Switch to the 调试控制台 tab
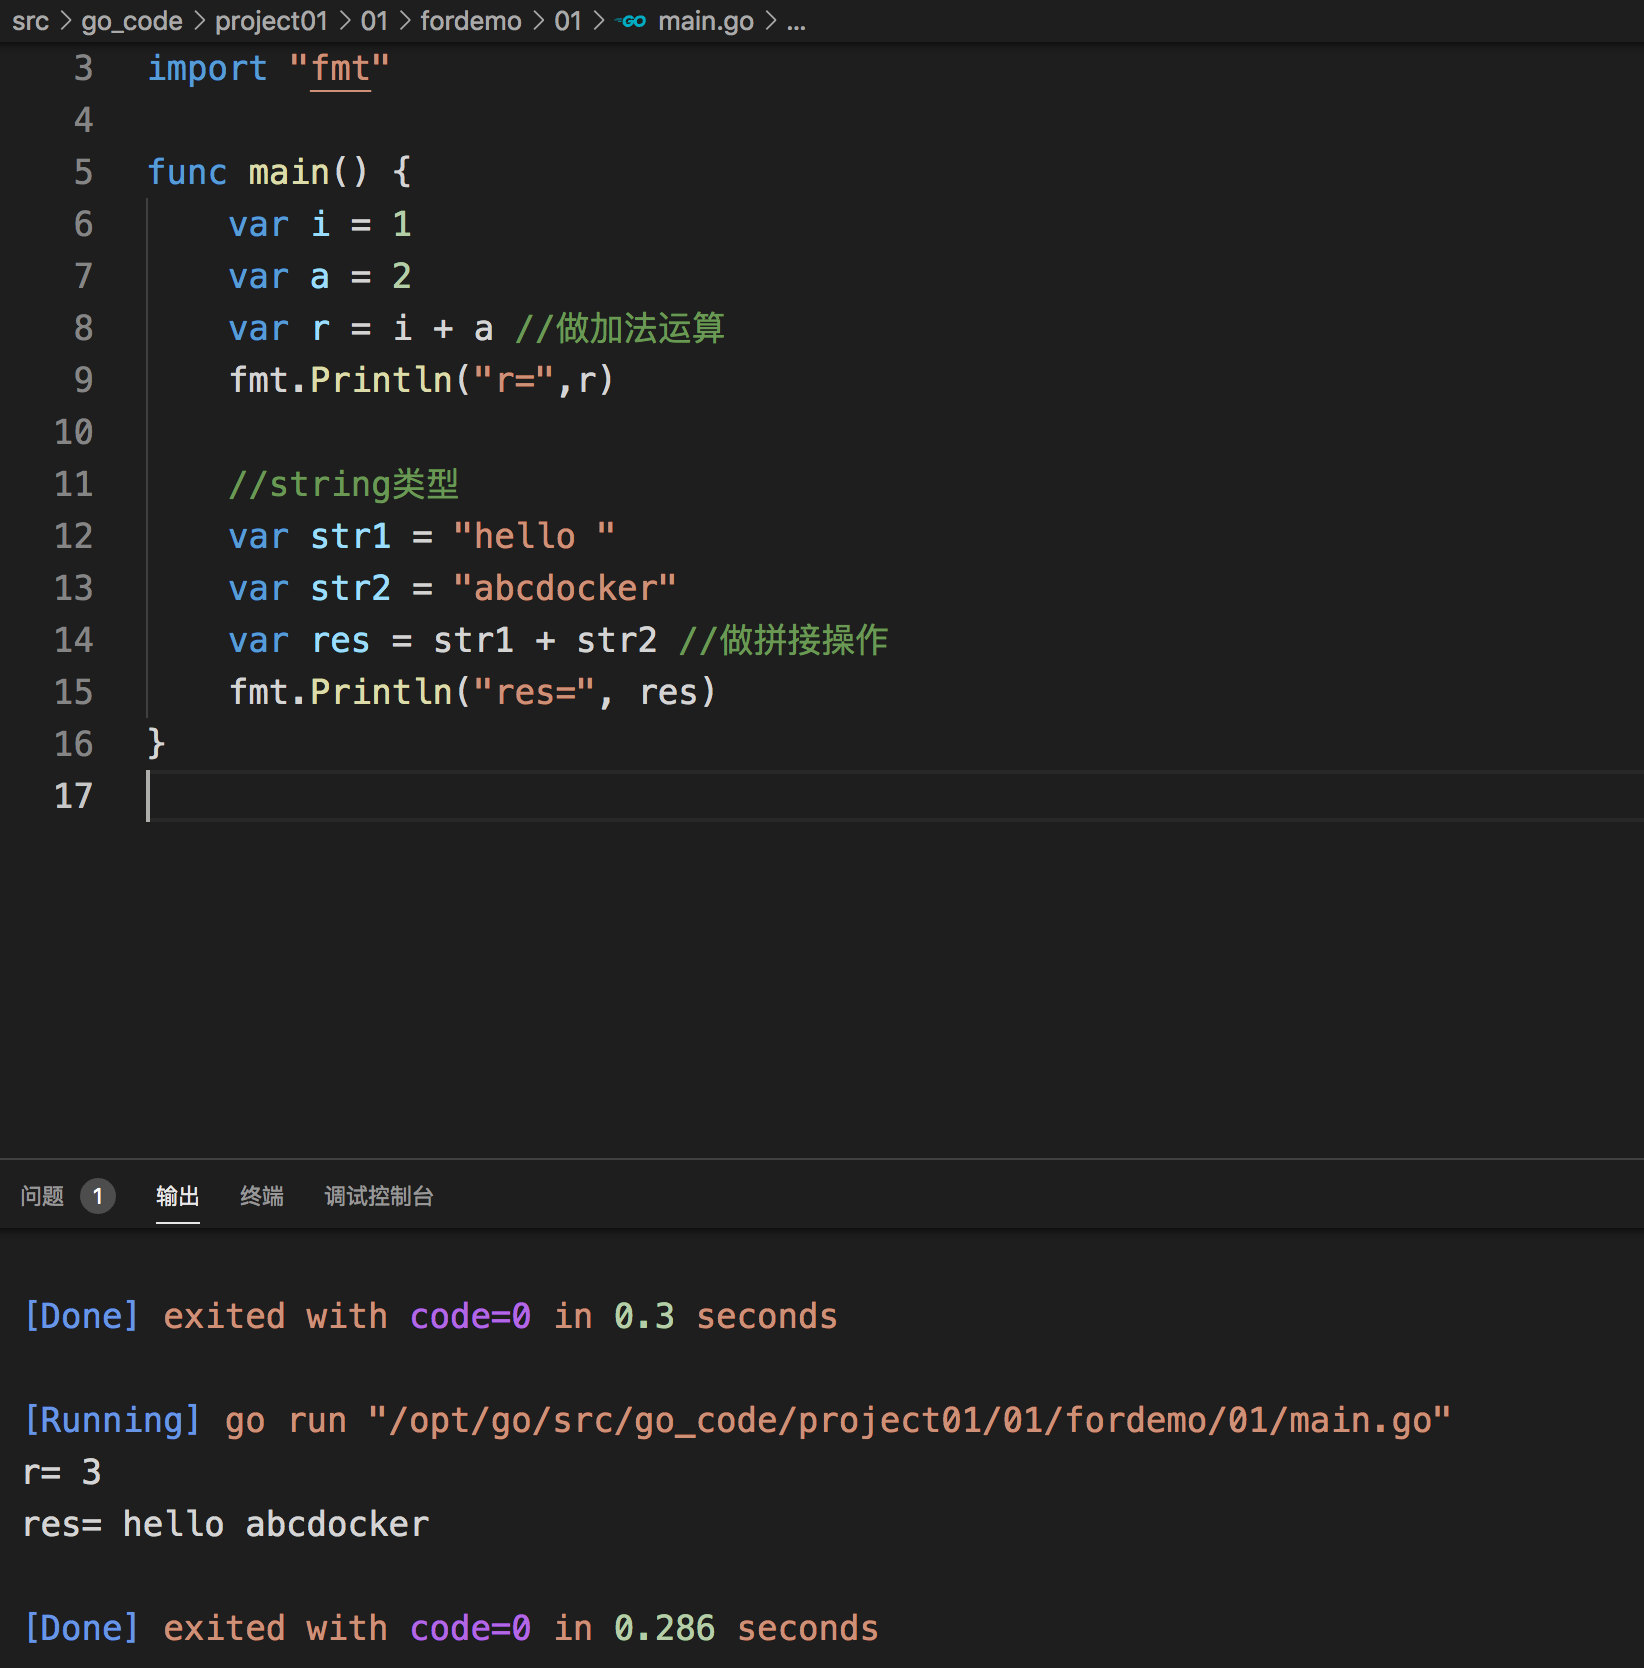 [378, 1196]
